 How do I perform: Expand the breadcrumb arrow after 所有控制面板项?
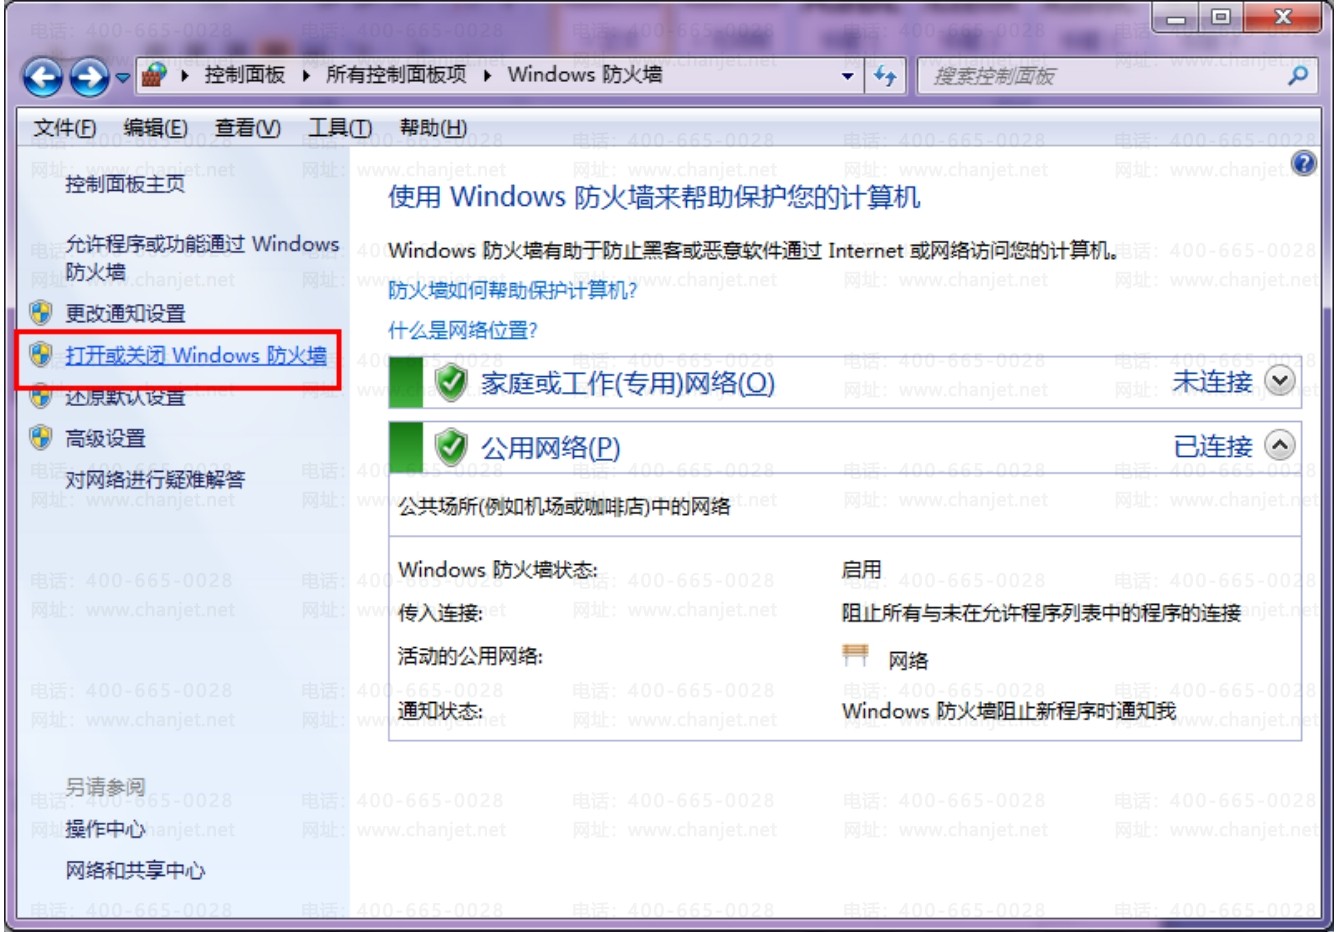[x=487, y=75]
